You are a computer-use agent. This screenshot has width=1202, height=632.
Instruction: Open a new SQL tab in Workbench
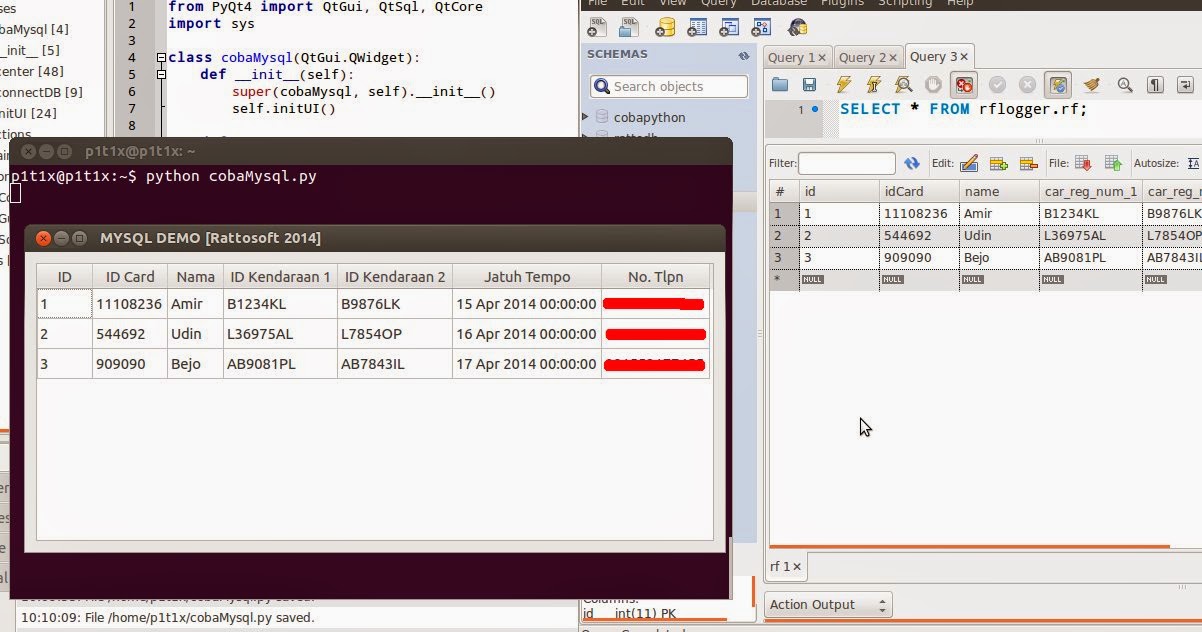coord(598,27)
